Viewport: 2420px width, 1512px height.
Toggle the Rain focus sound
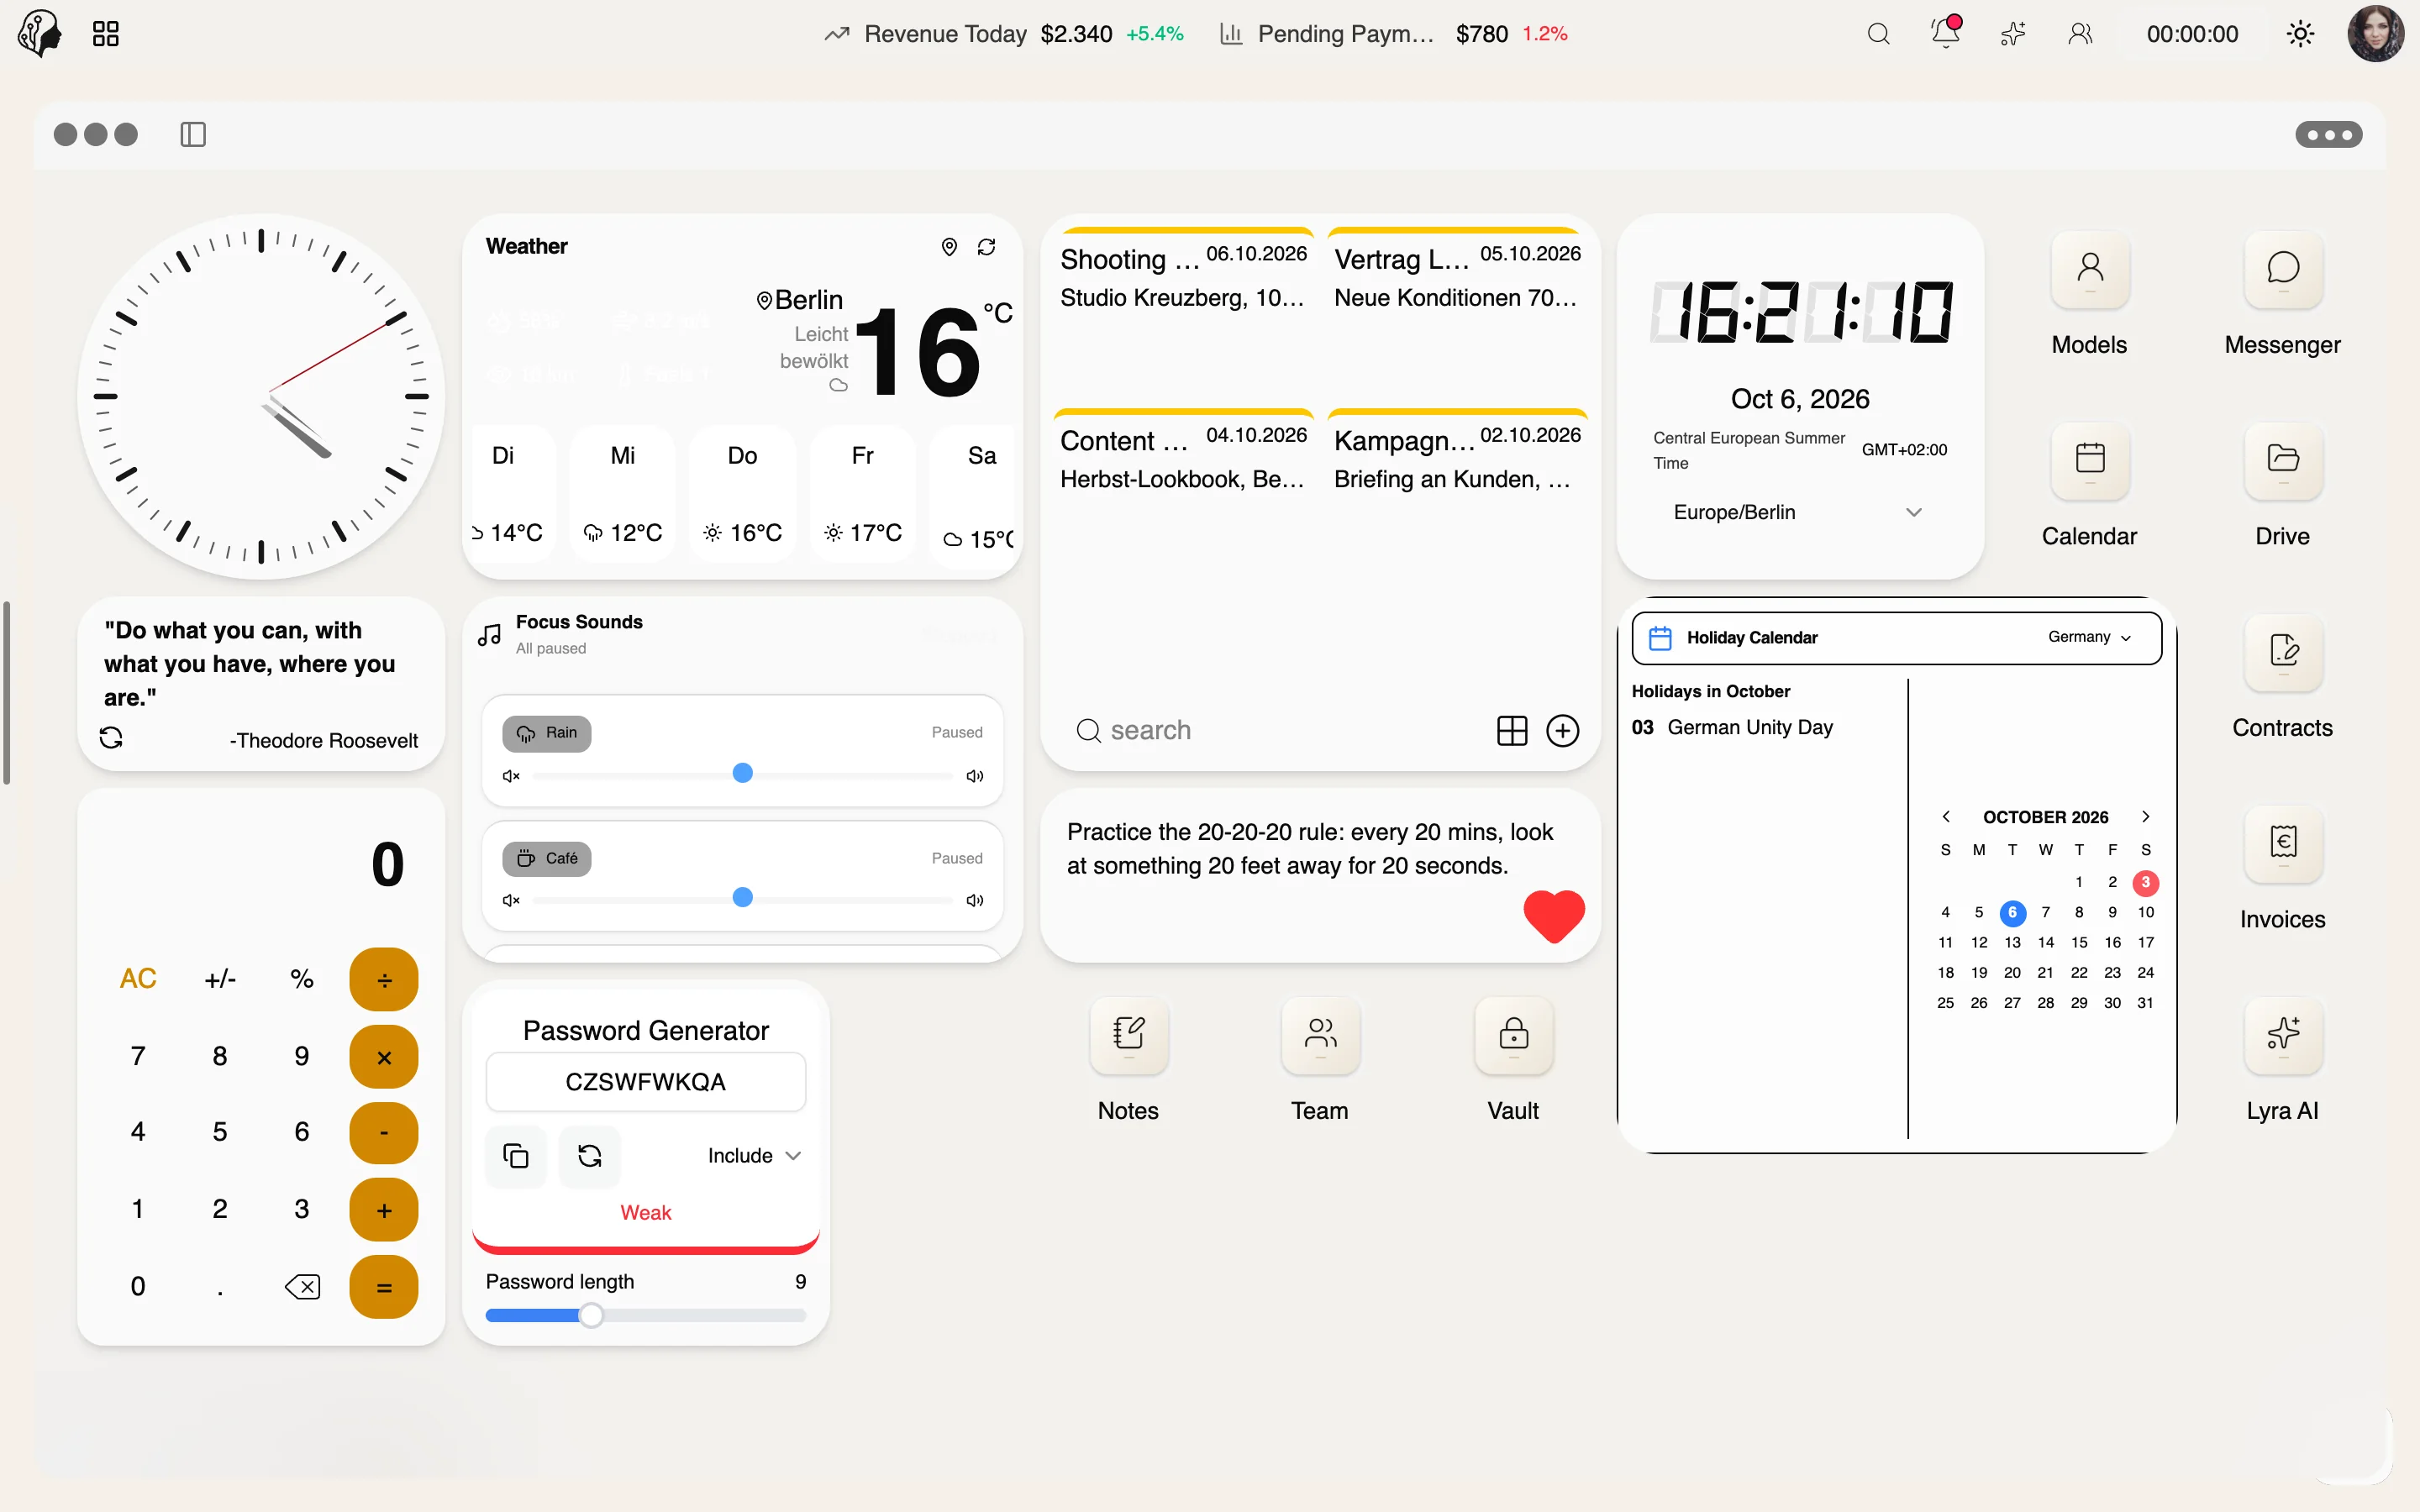tap(547, 733)
